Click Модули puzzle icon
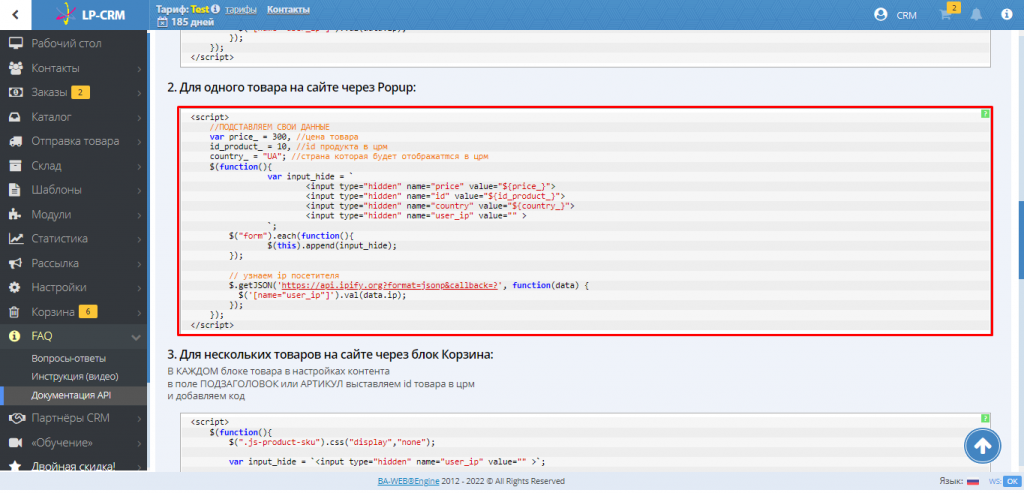Screen dimensions: 1024x493 16,214
